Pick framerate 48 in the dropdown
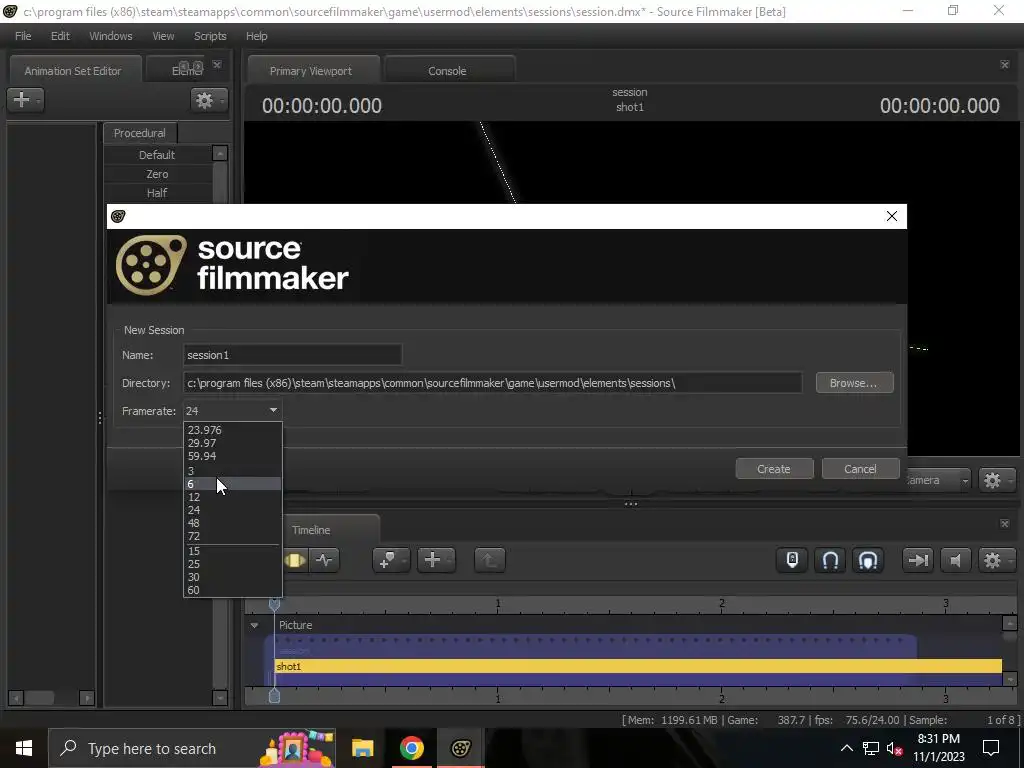The height and width of the screenshot is (768, 1024). tap(232, 523)
